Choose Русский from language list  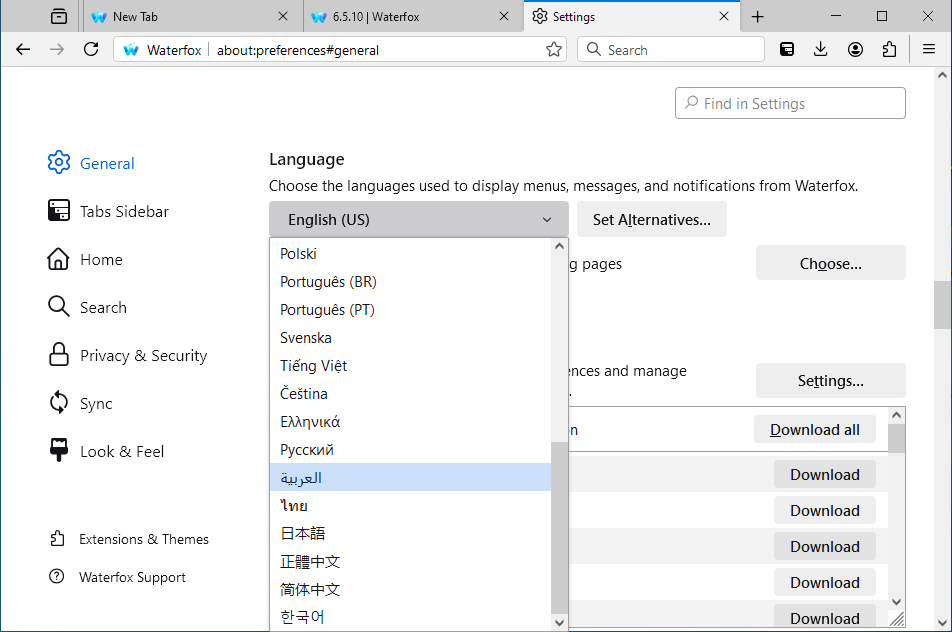coord(410,449)
